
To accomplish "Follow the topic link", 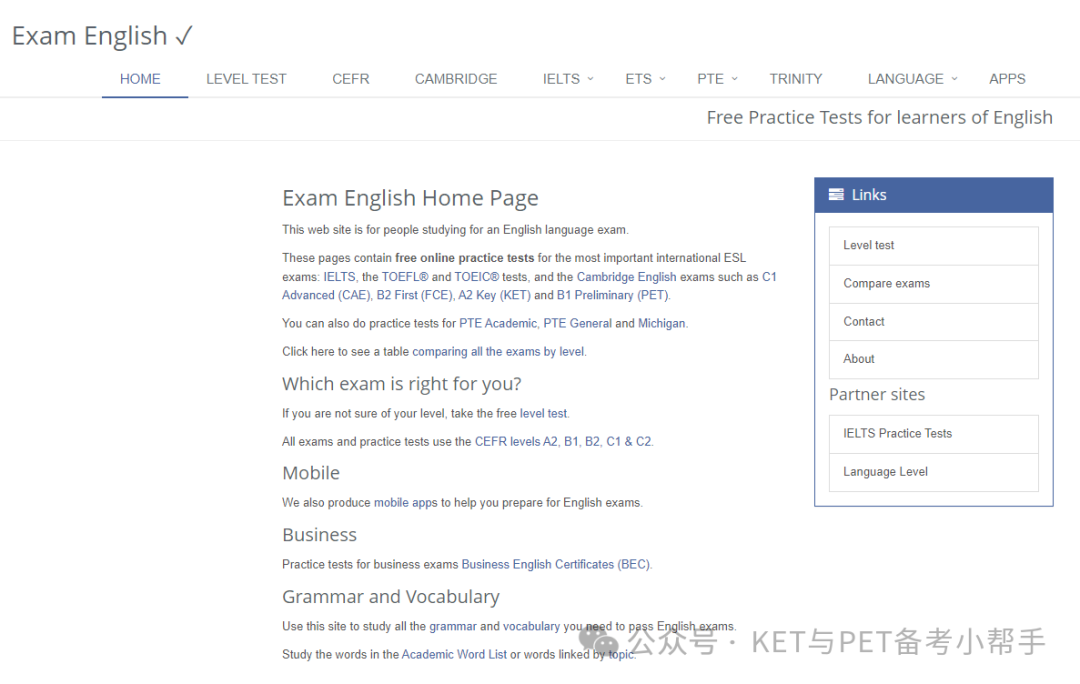I will pyautogui.click(x=621, y=655).
